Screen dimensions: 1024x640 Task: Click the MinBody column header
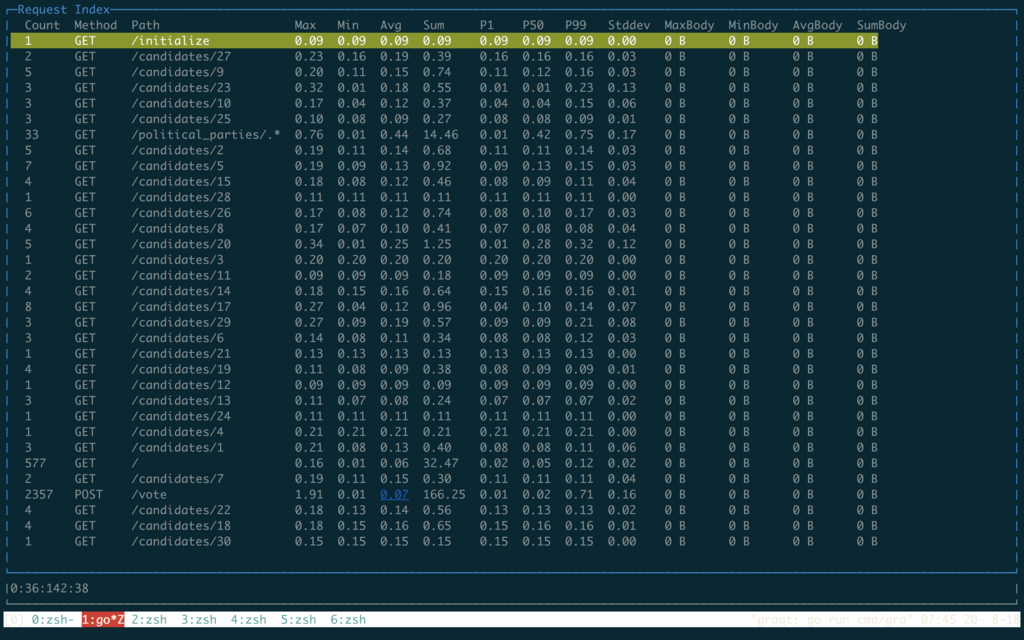[x=753, y=25]
